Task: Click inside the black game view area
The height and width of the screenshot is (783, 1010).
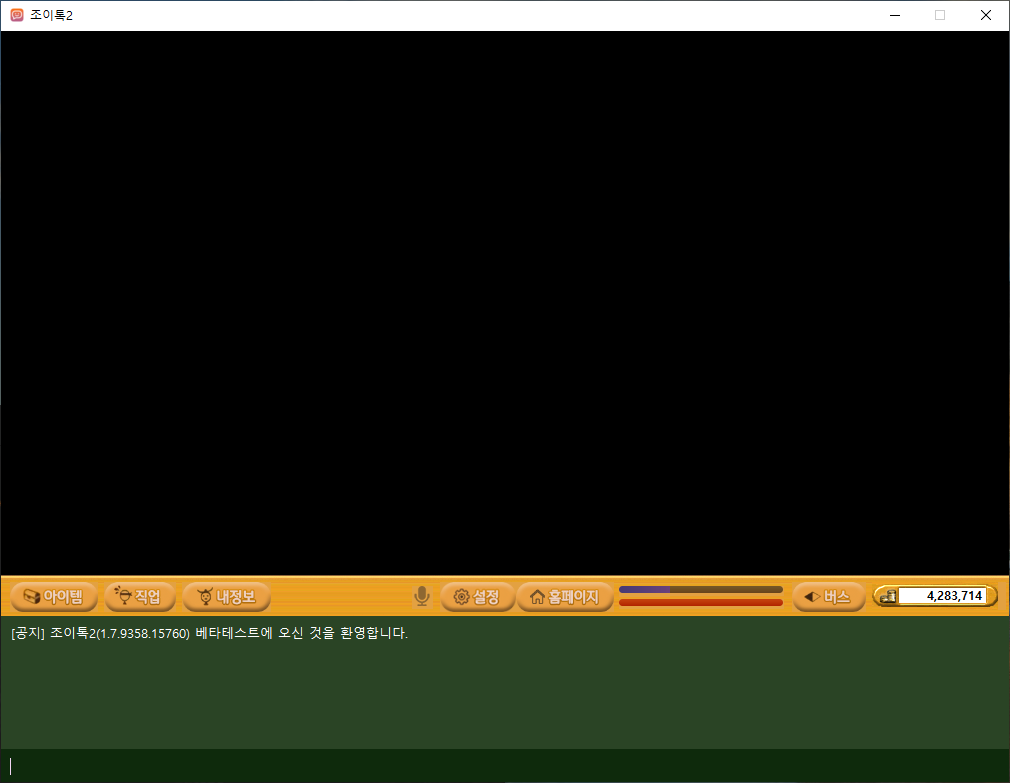Action: (x=504, y=302)
